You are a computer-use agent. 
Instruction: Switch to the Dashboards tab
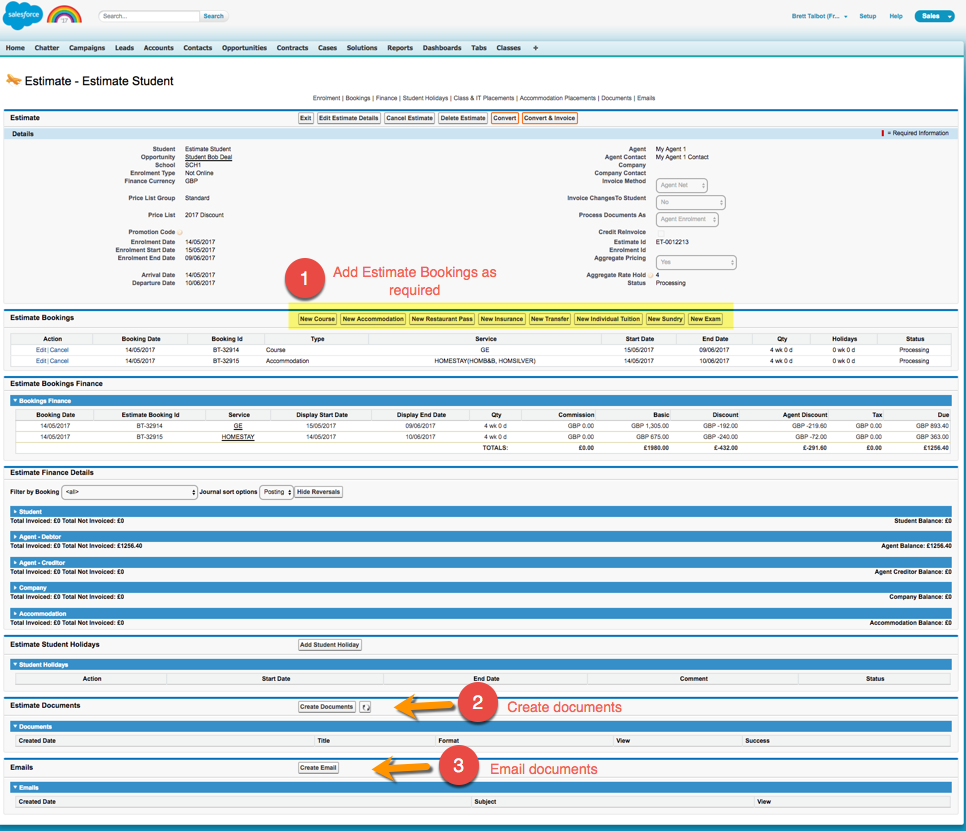pos(441,48)
